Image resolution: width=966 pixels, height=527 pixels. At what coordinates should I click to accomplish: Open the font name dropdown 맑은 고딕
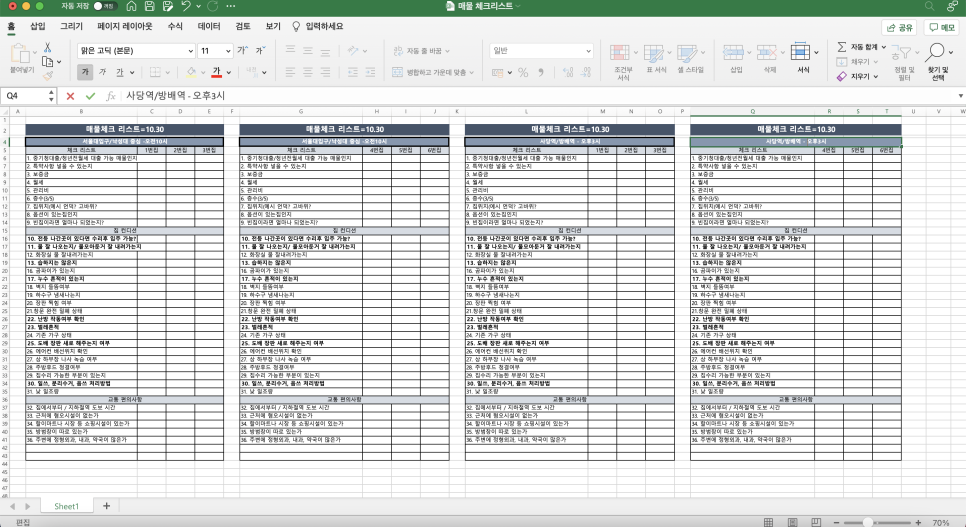pos(190,51)
